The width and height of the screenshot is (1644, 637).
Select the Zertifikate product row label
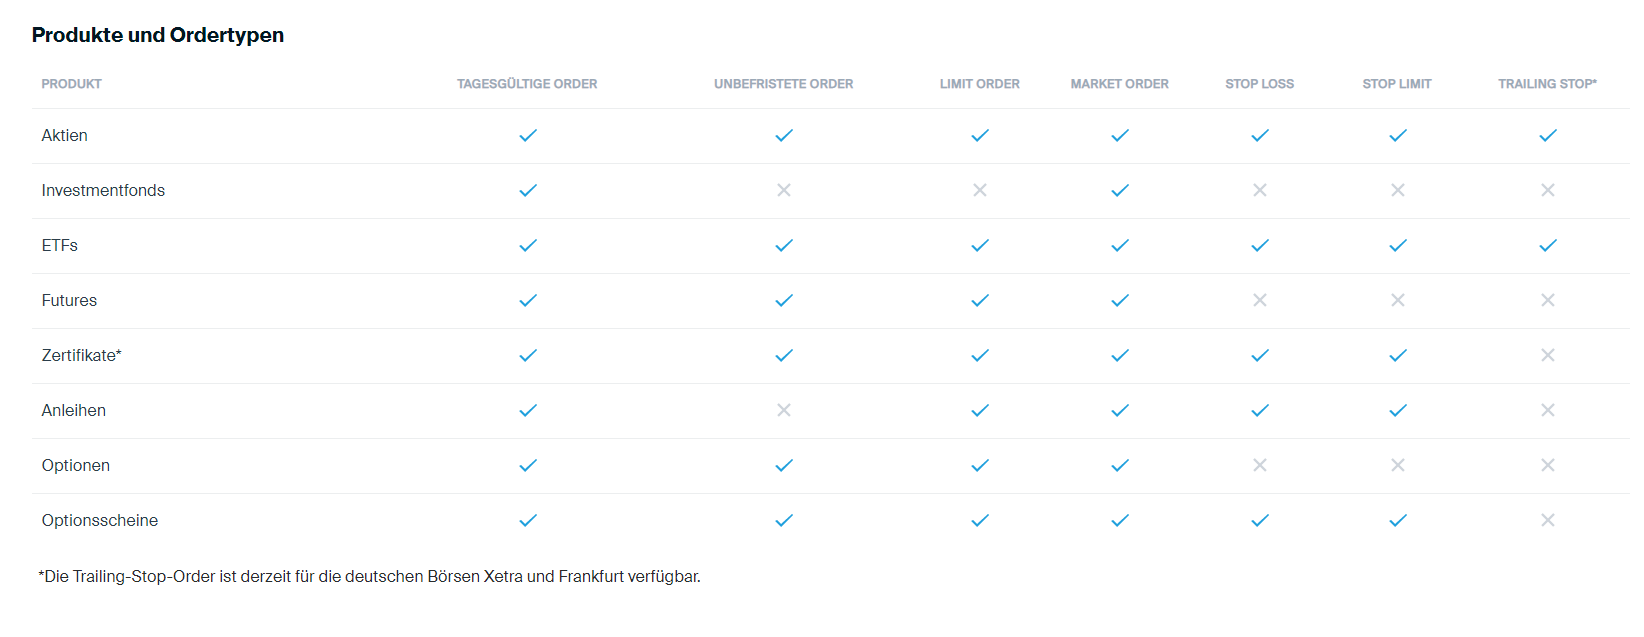(x=82, y=355)
